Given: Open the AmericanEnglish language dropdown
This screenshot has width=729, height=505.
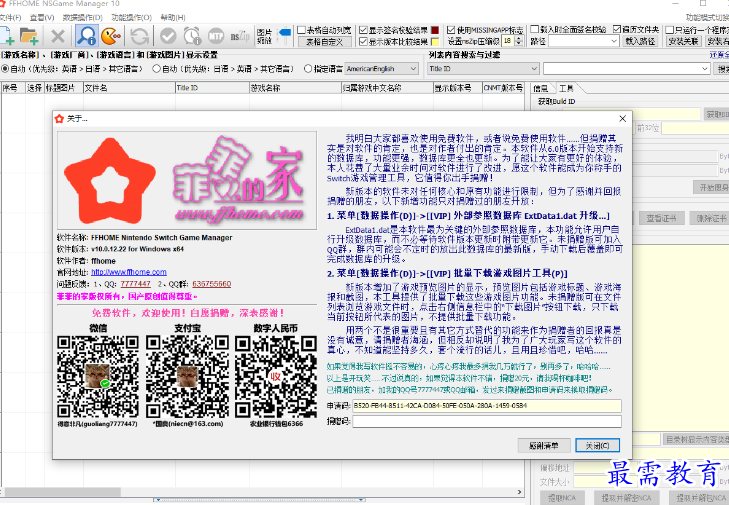Looking at the screenshot, I should coord(381,69).
